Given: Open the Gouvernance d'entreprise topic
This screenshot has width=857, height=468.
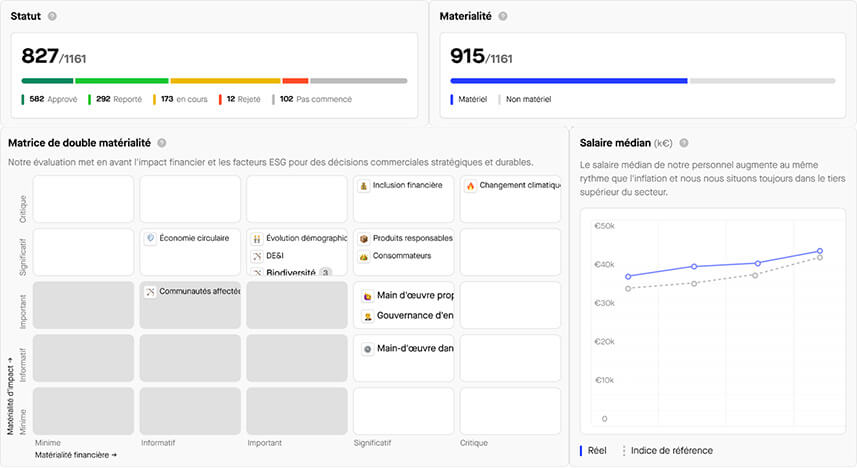Looking at the screenshot, I should [412, 316].
